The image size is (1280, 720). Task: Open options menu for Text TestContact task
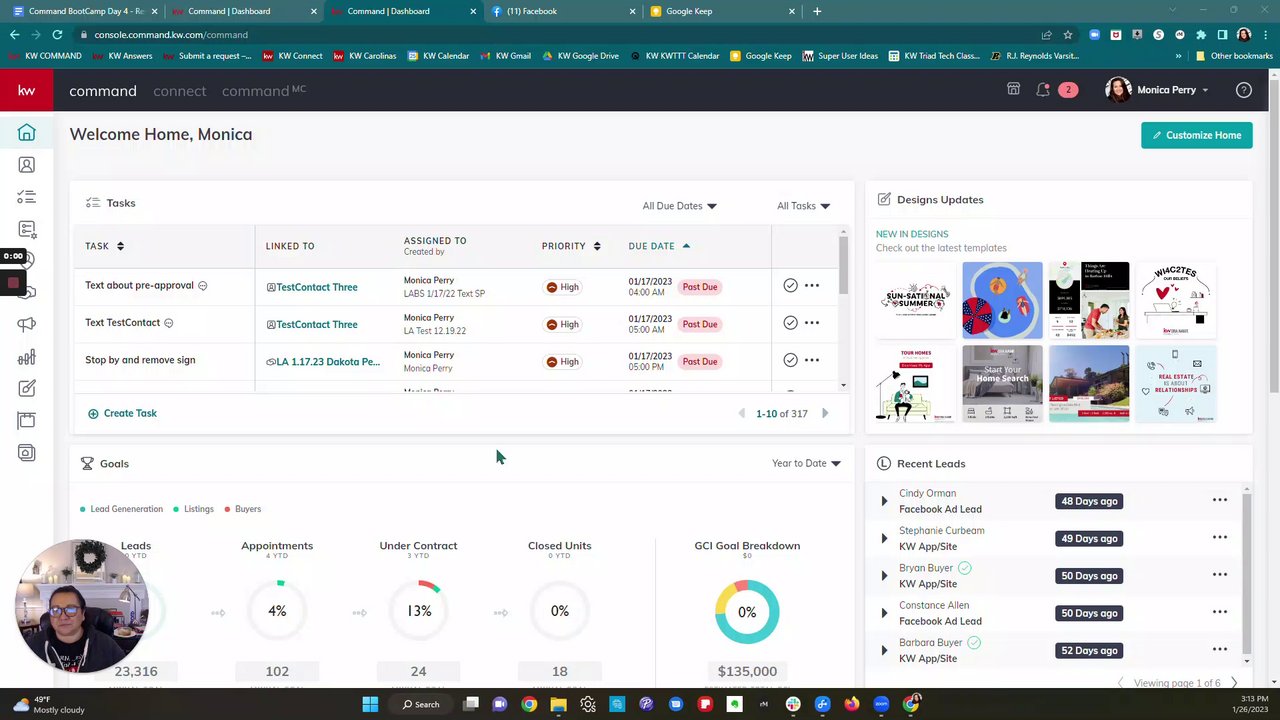(x=812, y=323)
